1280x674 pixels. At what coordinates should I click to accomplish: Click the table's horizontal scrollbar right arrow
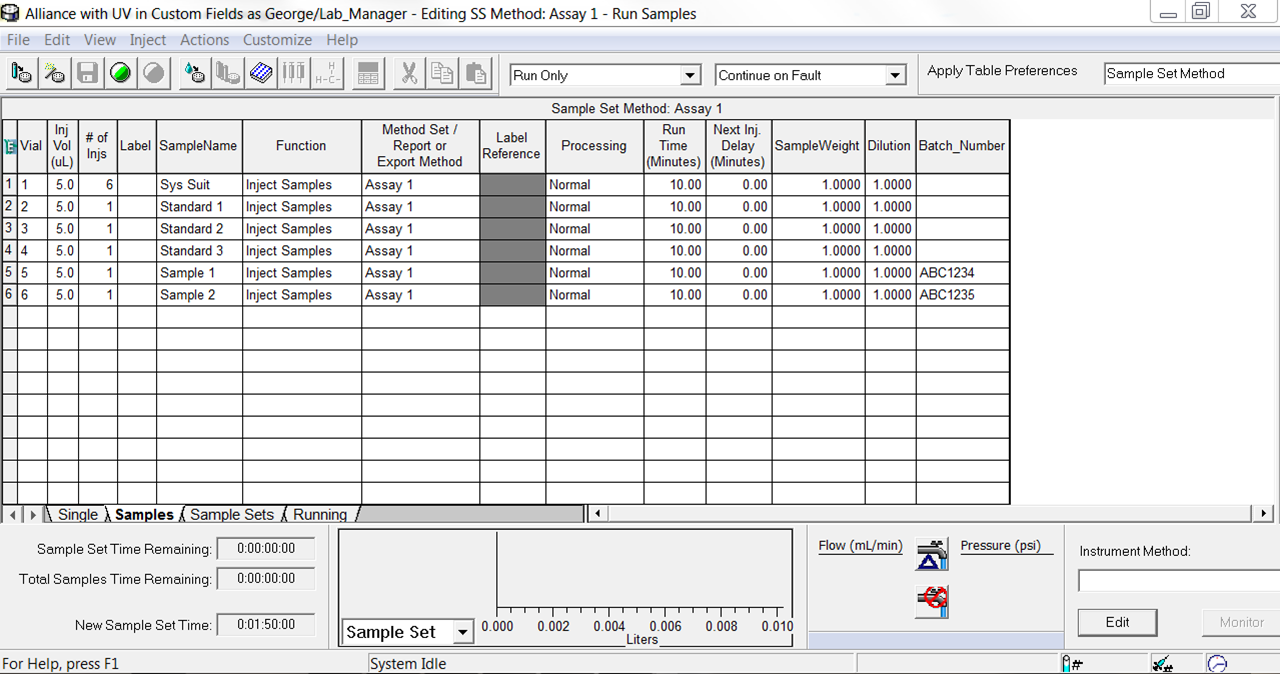pyautogui.click(x=1264, y=514)
